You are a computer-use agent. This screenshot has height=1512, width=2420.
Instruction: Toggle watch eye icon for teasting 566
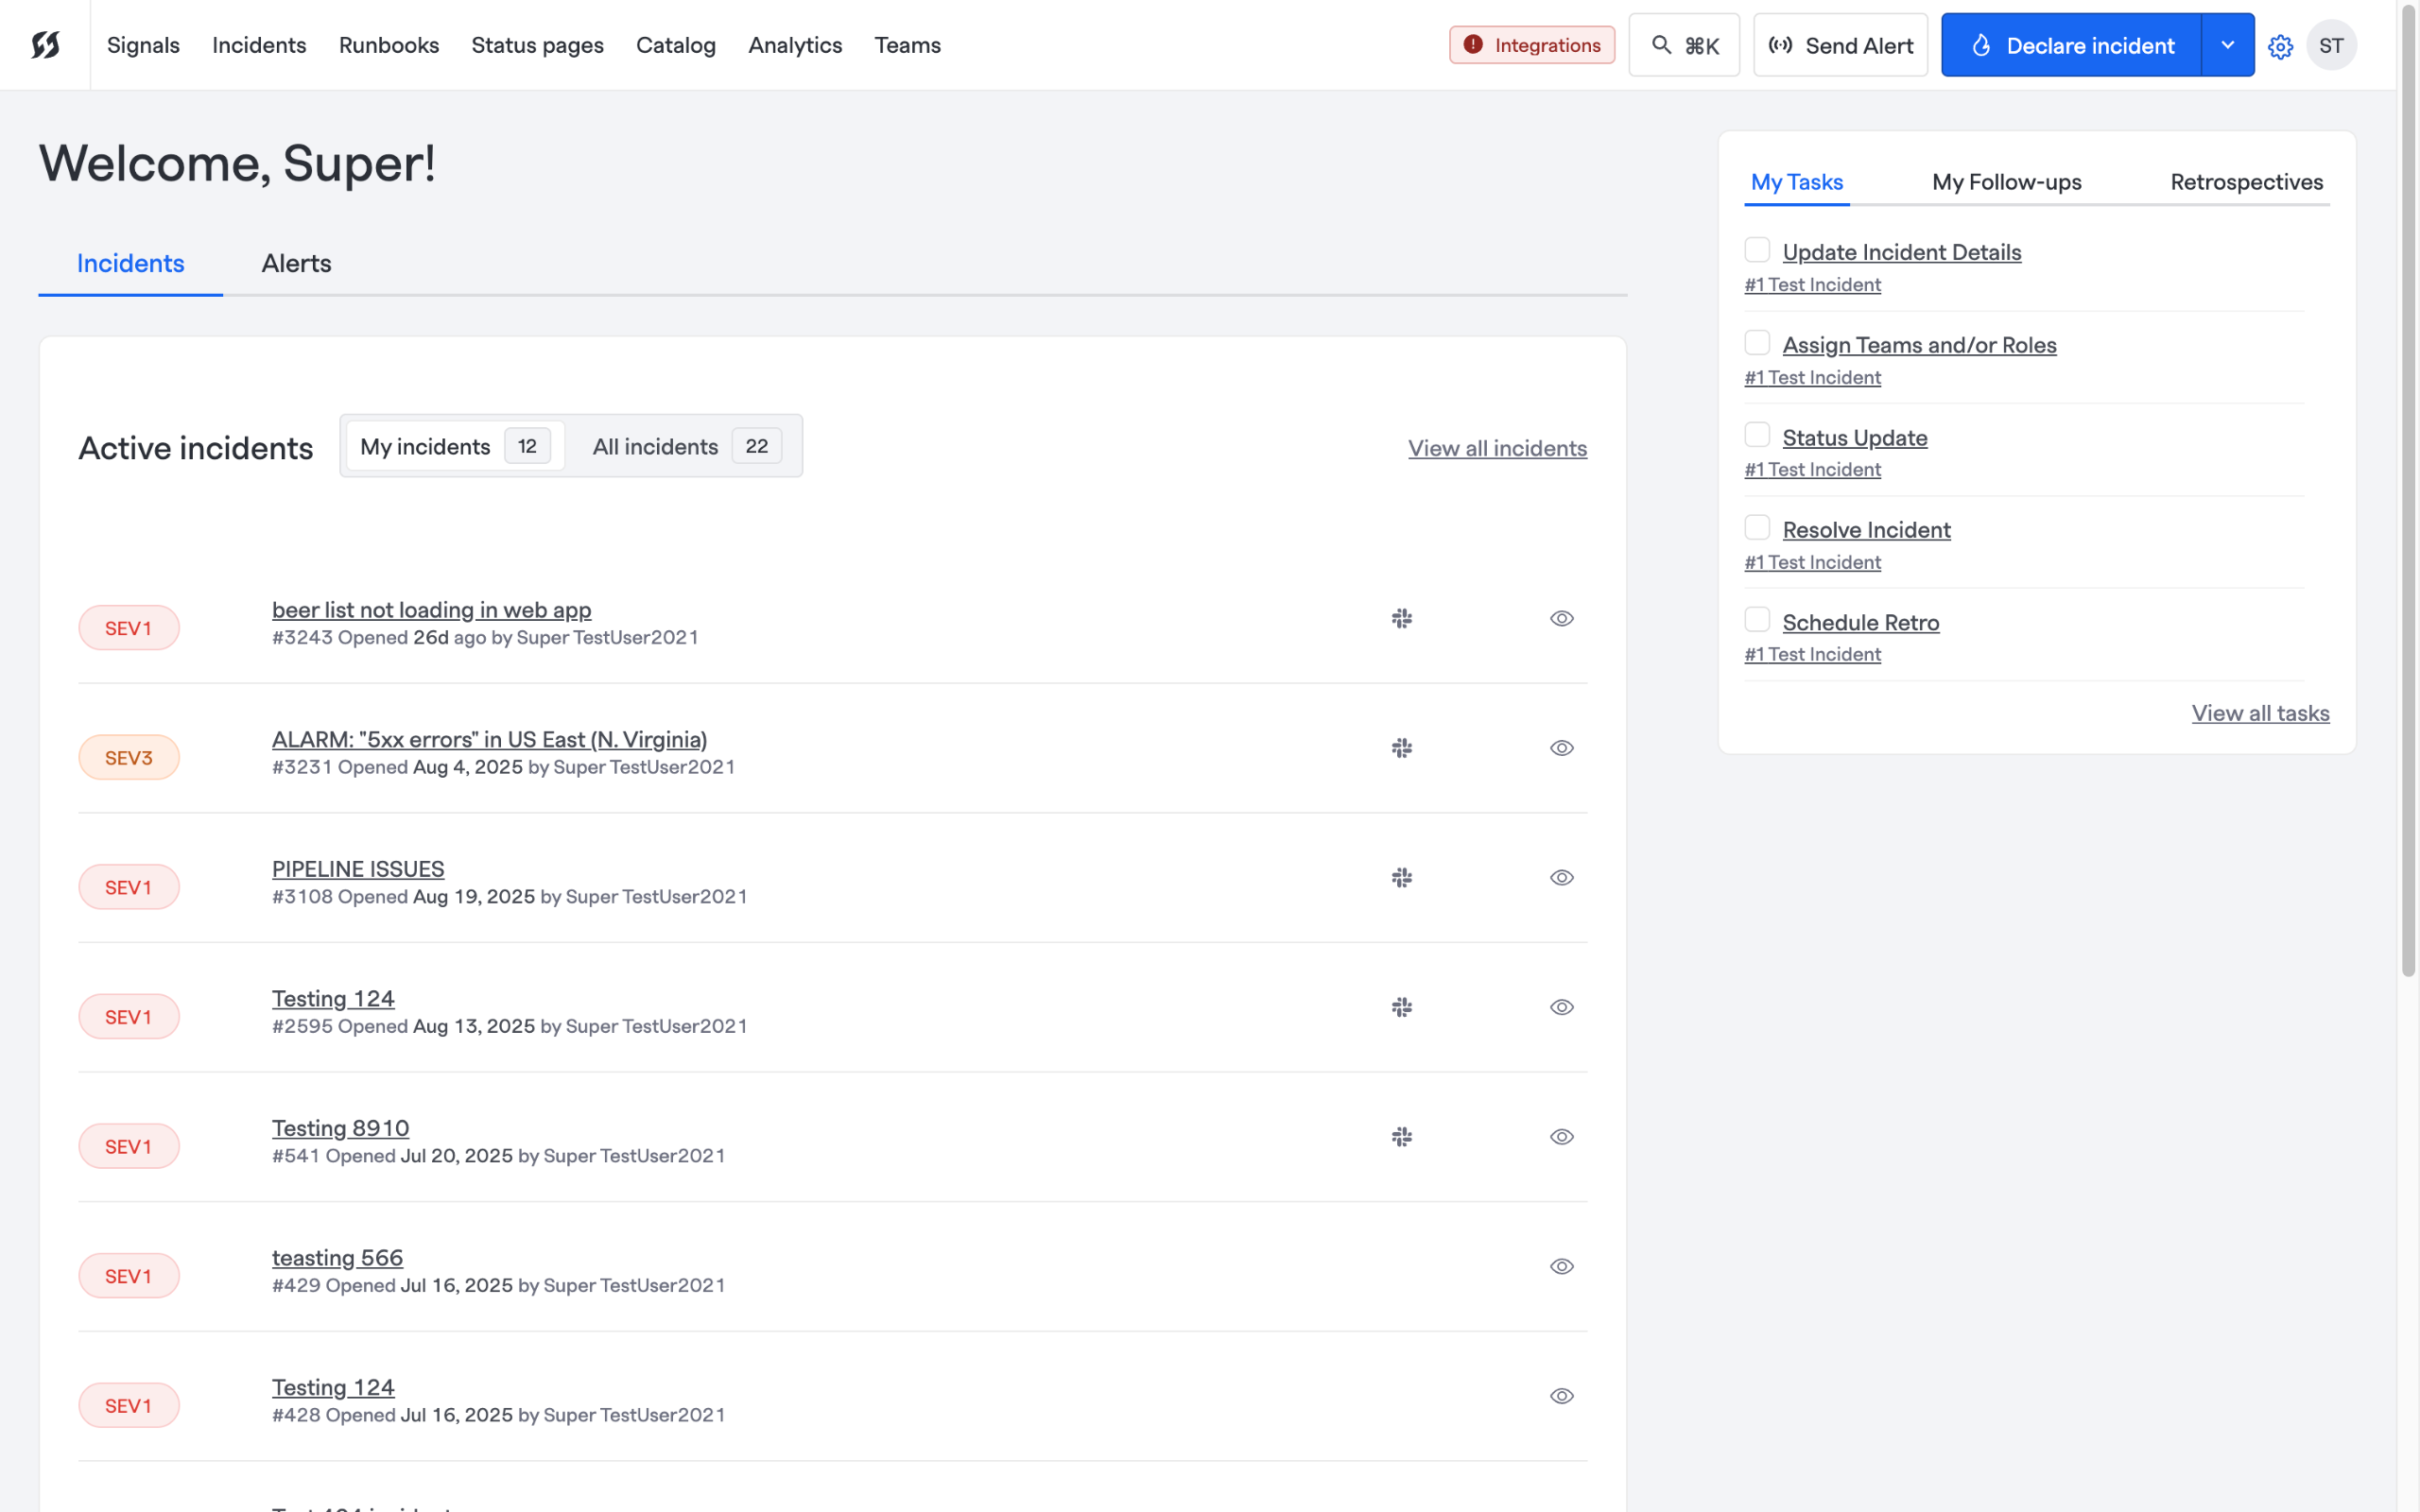[1562, 1267]
